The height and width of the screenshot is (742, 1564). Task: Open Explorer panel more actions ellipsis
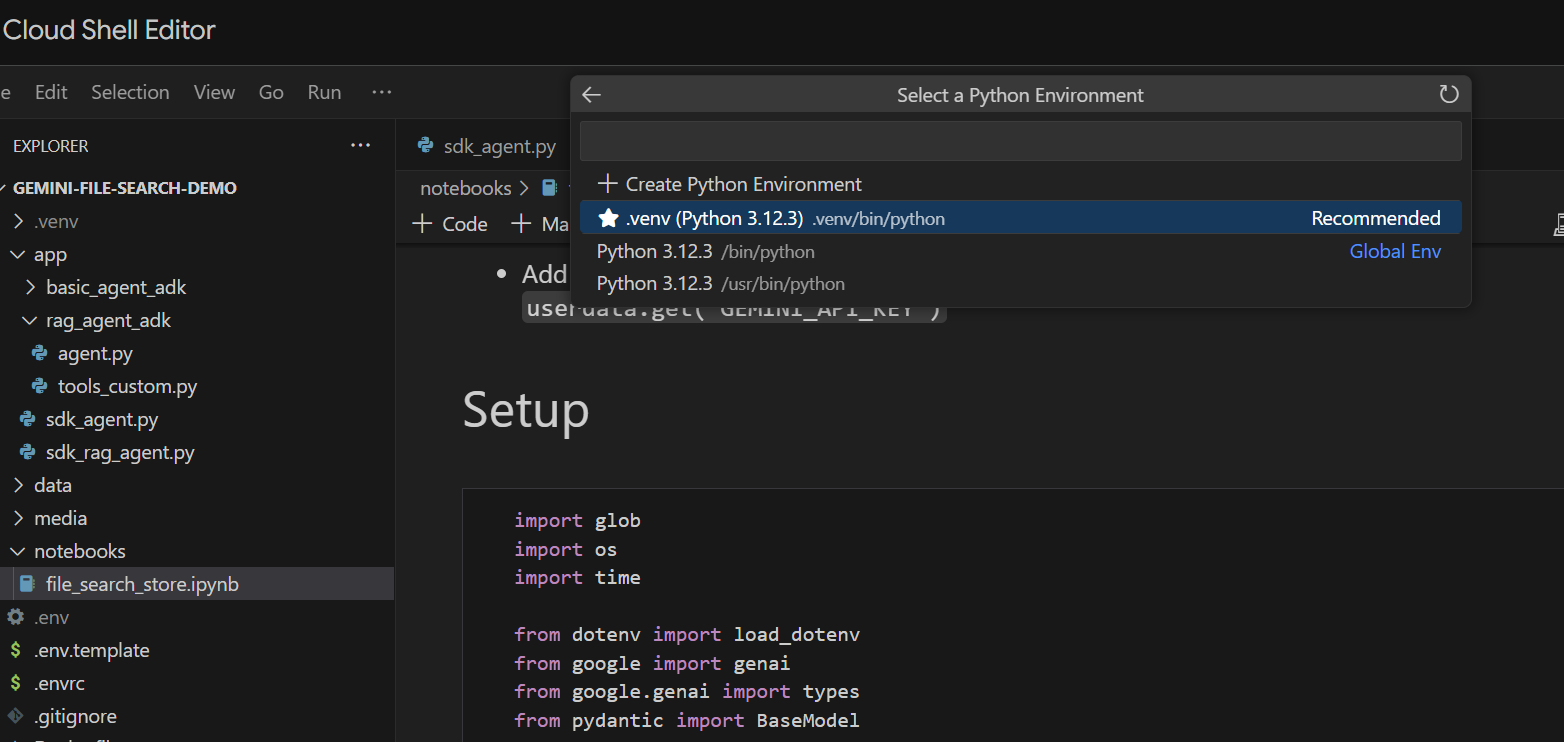360,146
